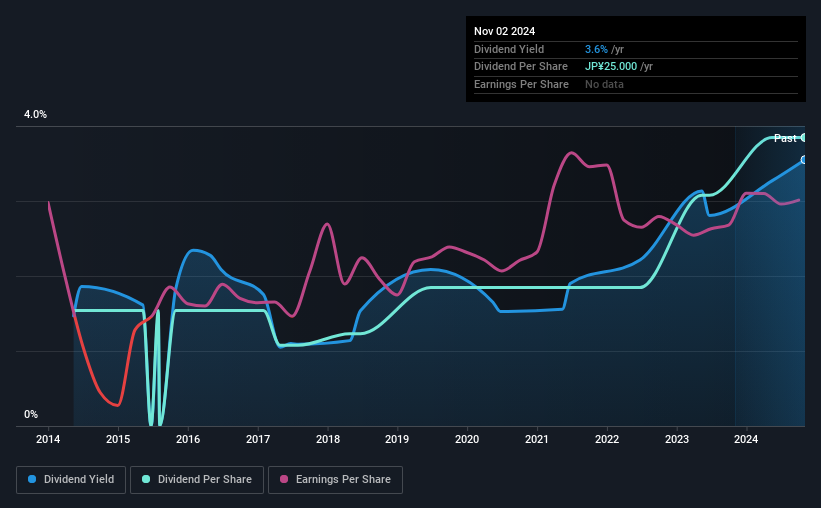821x508 pixels.
Task: Click the 2019 x-axis label
Action: pos(397,439)
